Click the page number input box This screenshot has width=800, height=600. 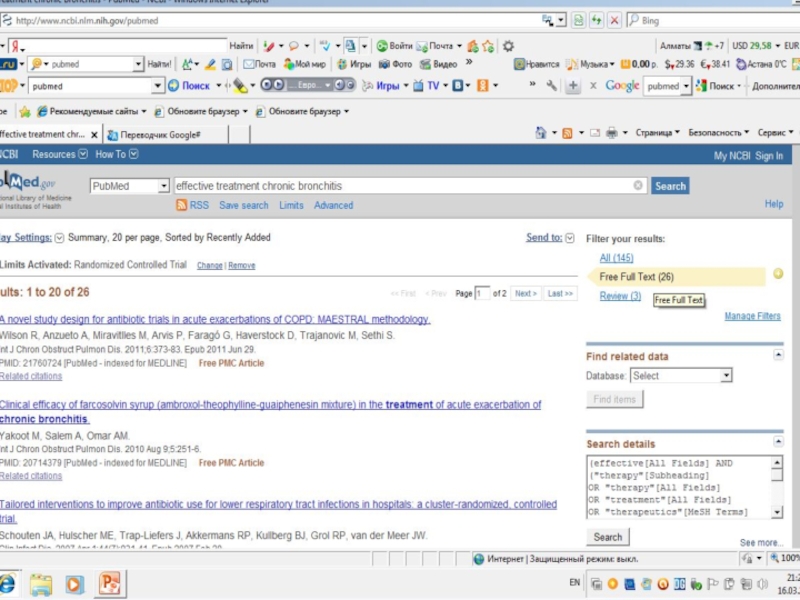[x=482, y=293]
